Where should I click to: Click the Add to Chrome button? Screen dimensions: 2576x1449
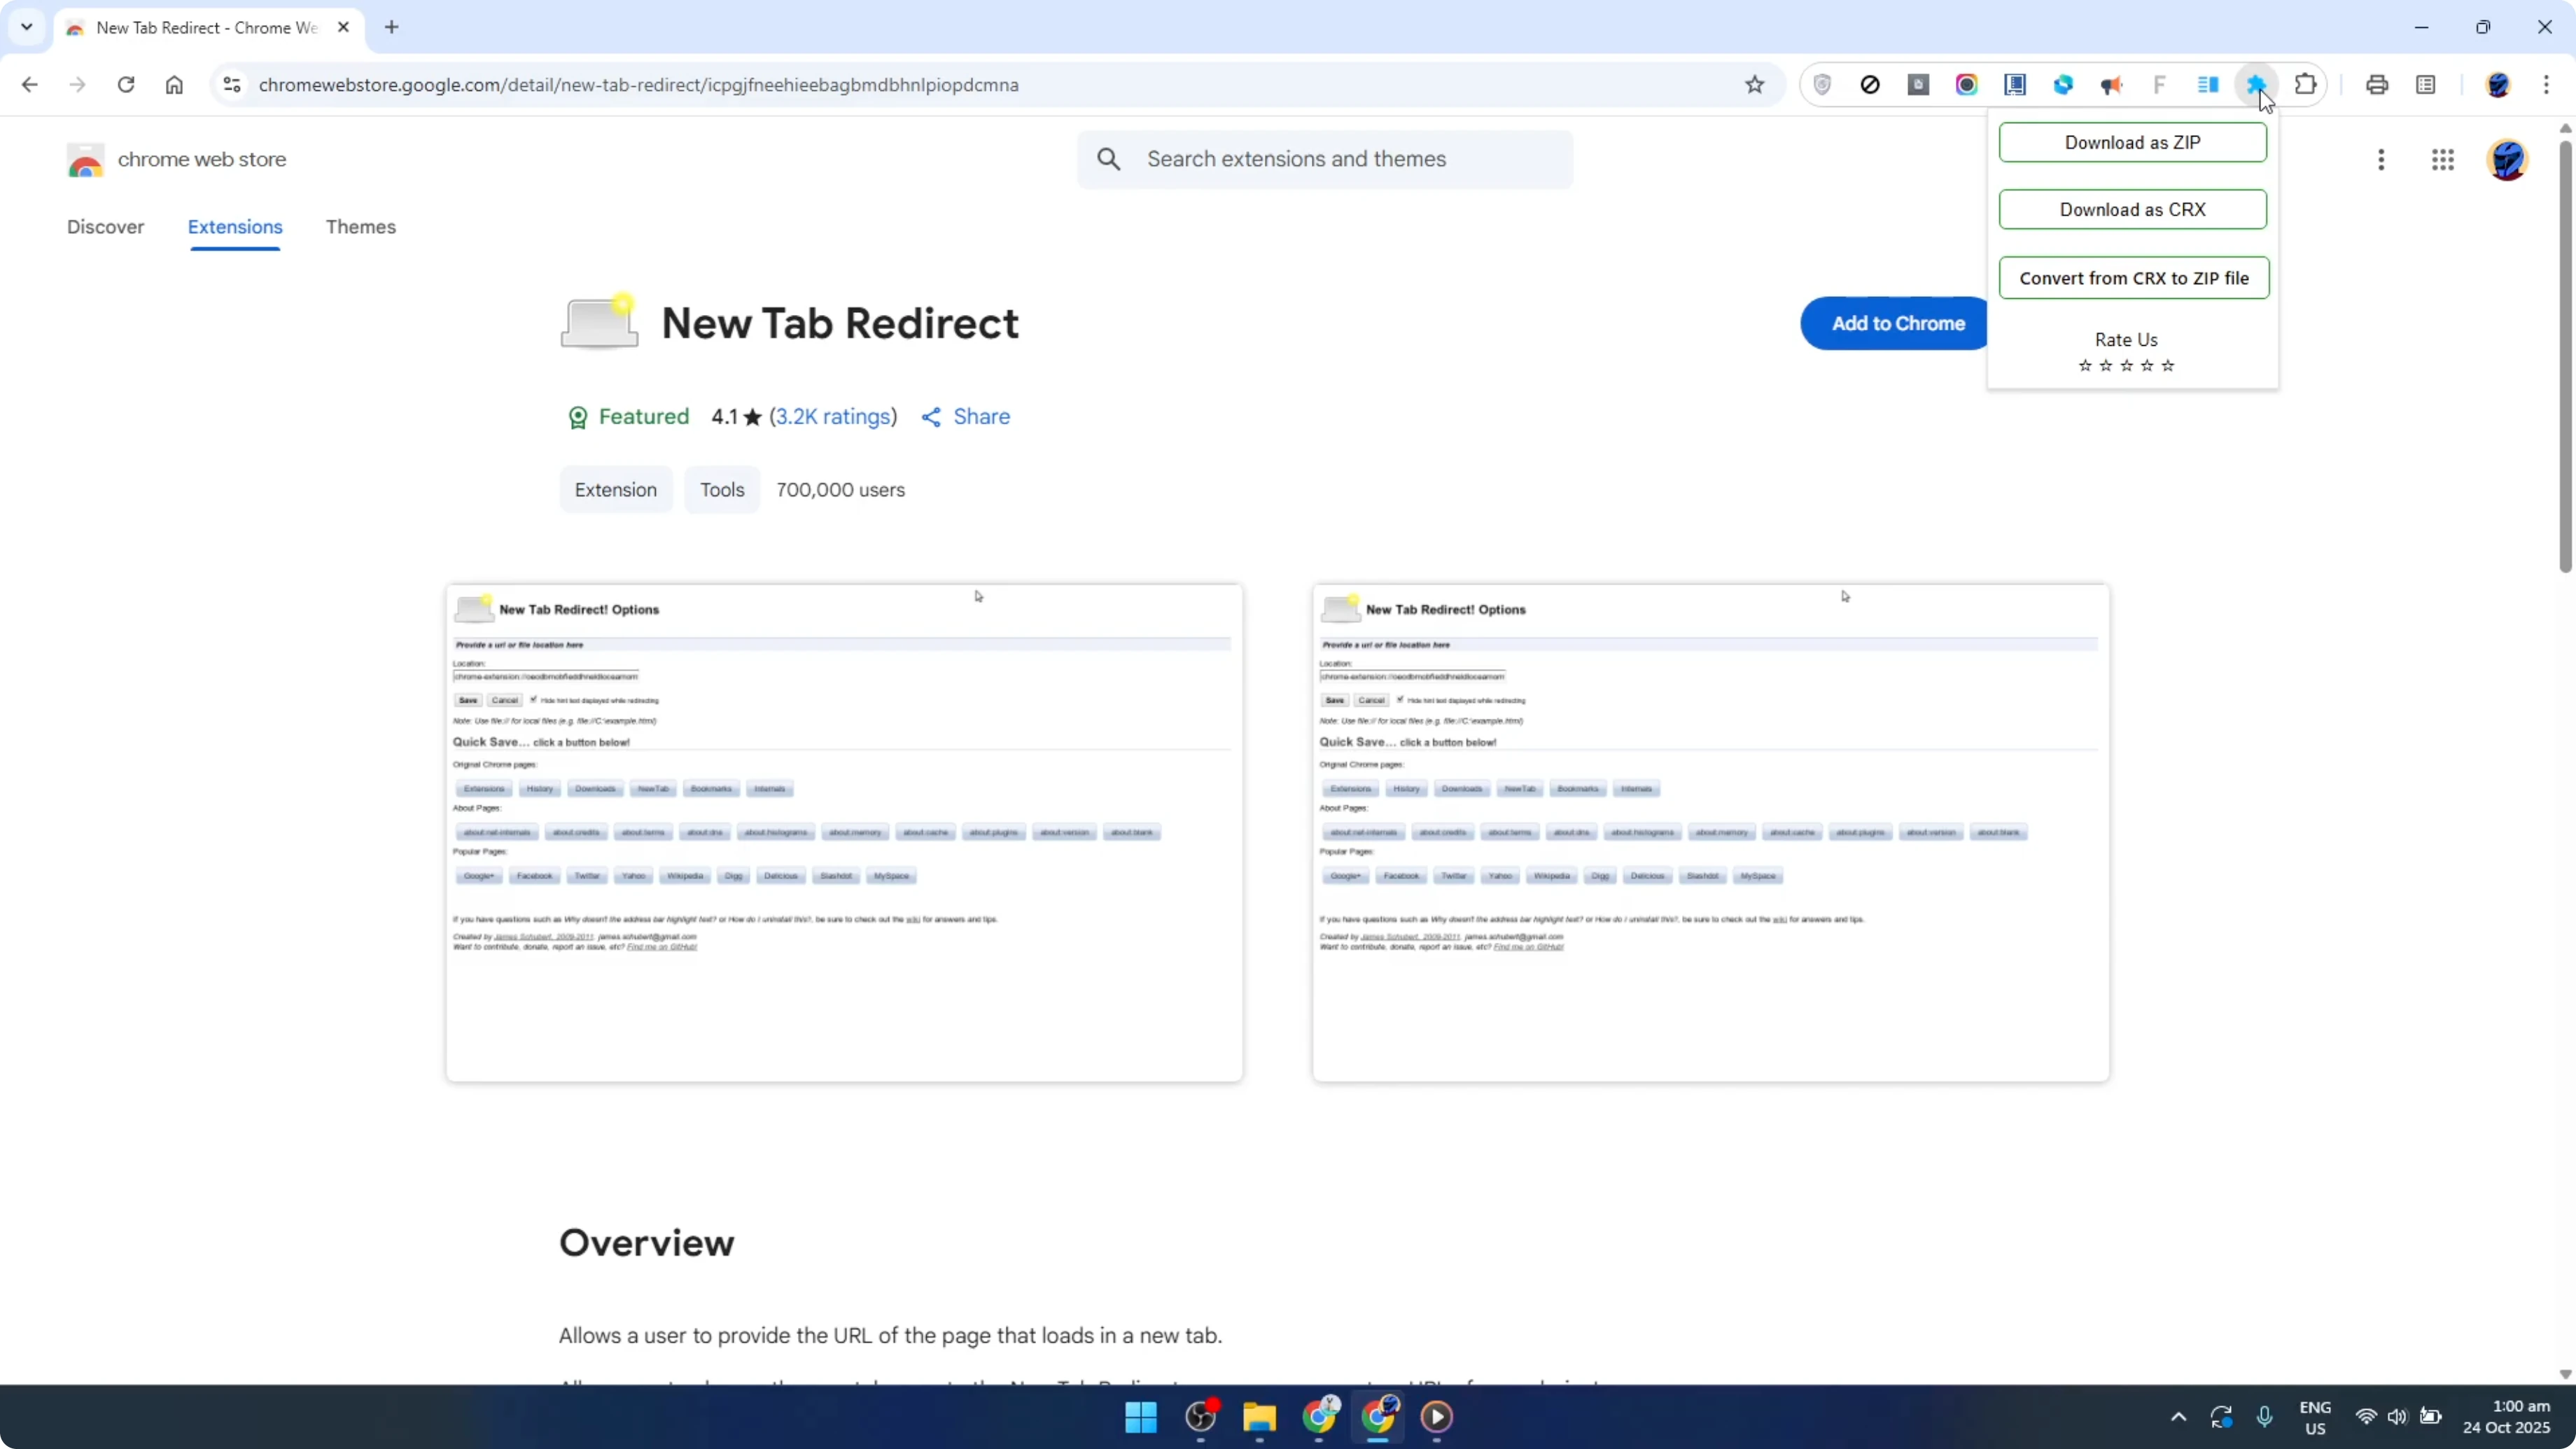coord(1896,323)
